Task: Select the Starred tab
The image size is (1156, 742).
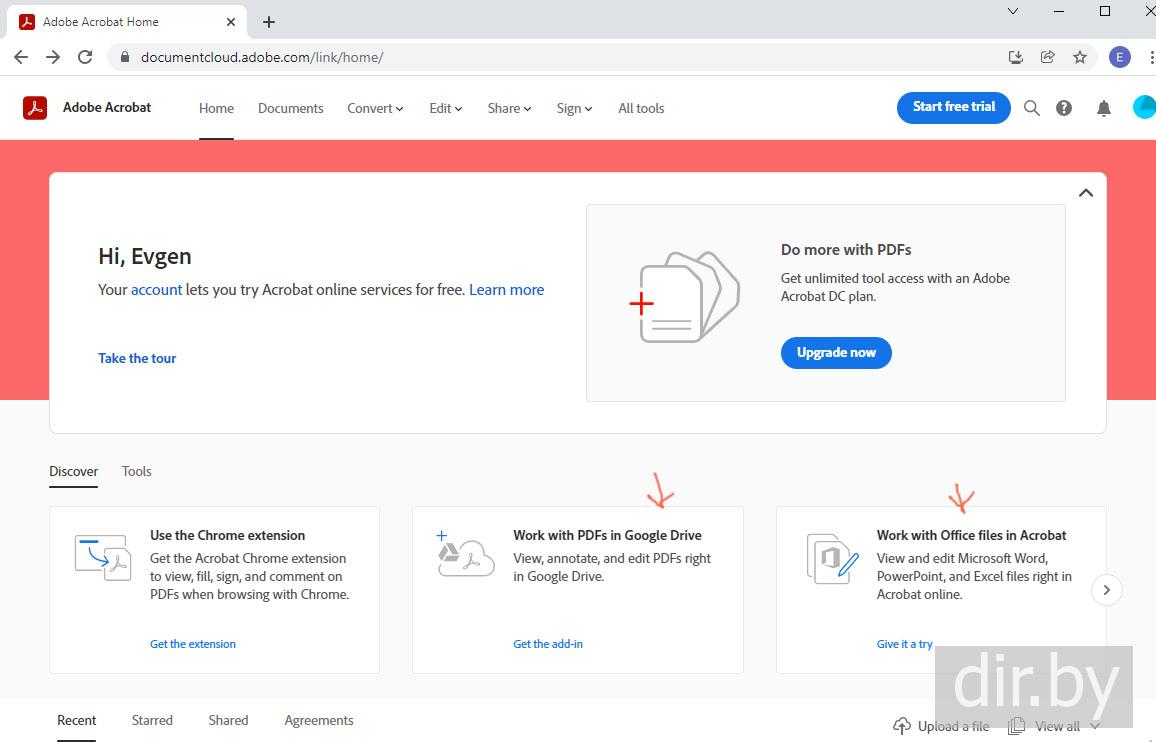Action: coord(152,720)
